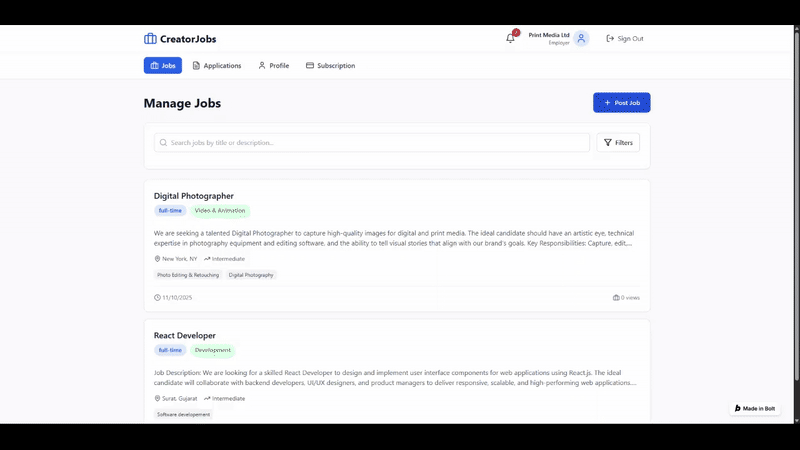Click the CreatorJobs brand name
Viewport: 800px width, 450px height.
(x=188, y=39)
